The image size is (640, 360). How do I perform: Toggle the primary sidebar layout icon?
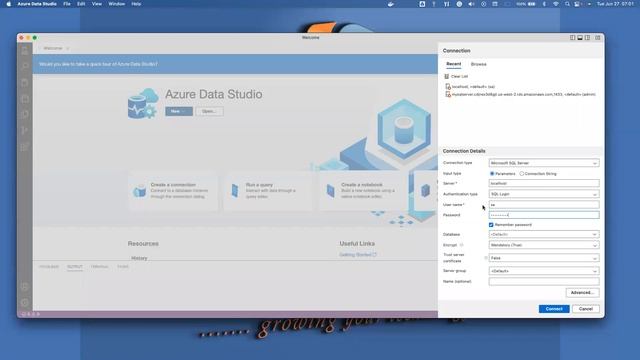pyautogui.click(x=572, y=38)
